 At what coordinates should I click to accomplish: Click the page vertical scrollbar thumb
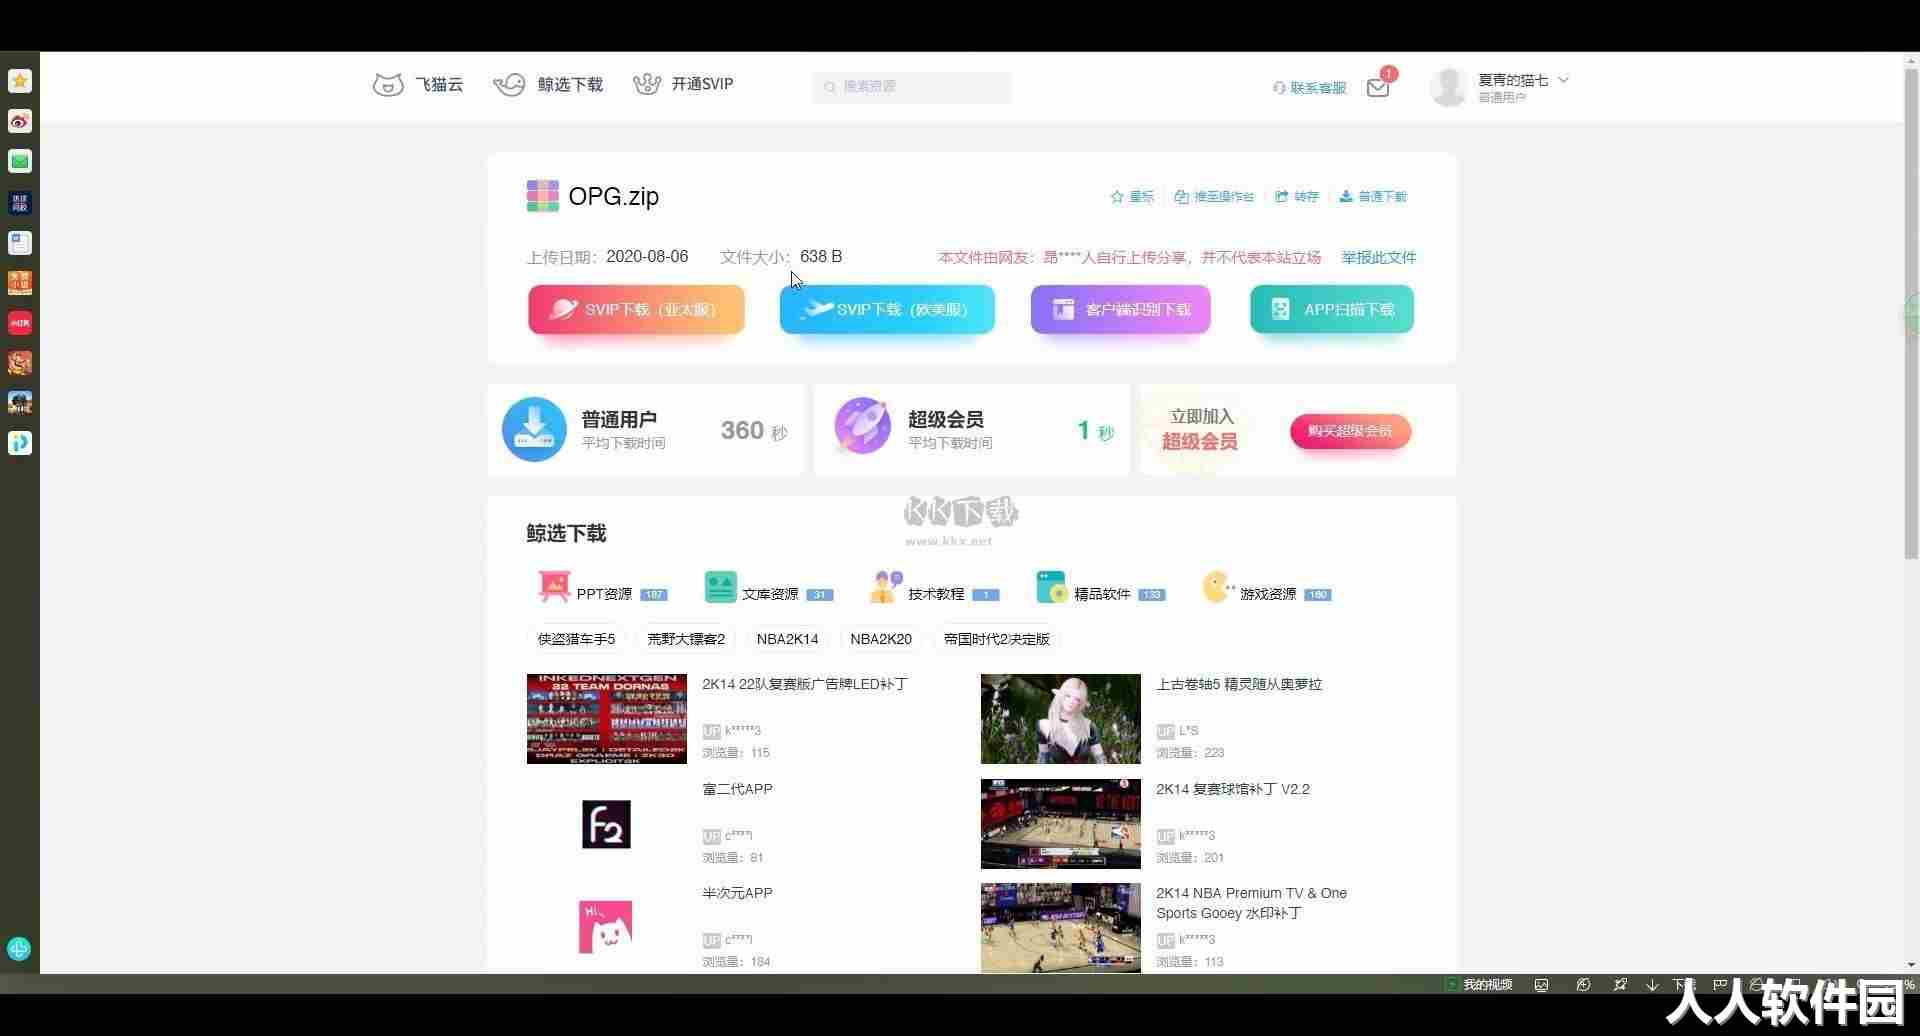(1911, 314)
